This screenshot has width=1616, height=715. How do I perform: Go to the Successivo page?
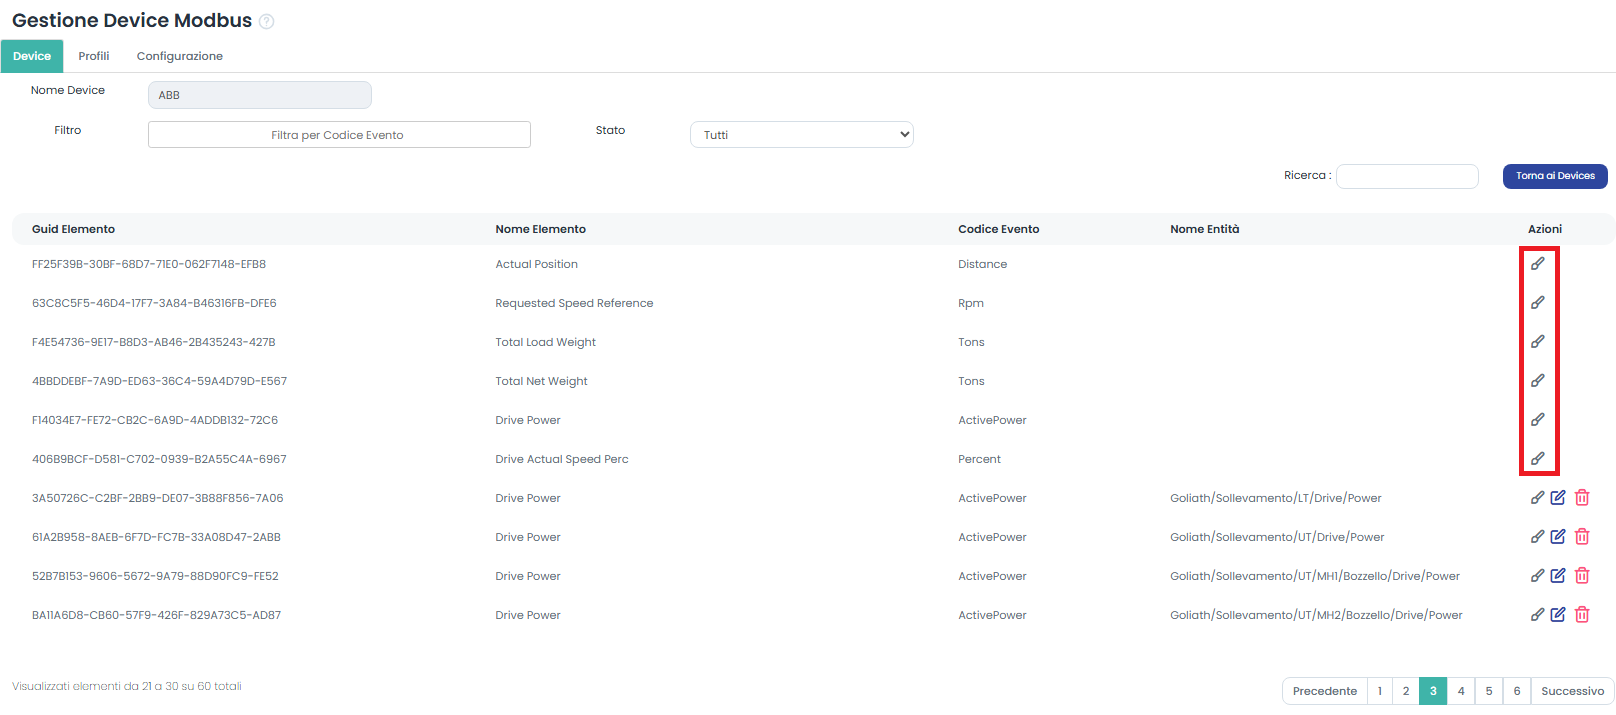tap(1572, 691)
